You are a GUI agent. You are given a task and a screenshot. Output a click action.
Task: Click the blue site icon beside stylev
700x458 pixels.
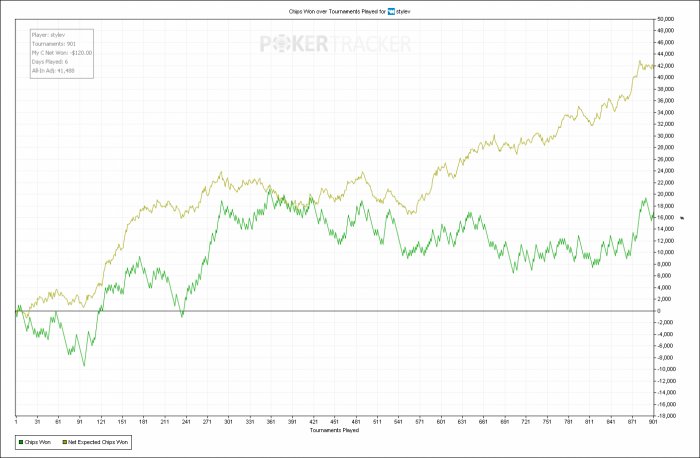[x=391, y=12]
